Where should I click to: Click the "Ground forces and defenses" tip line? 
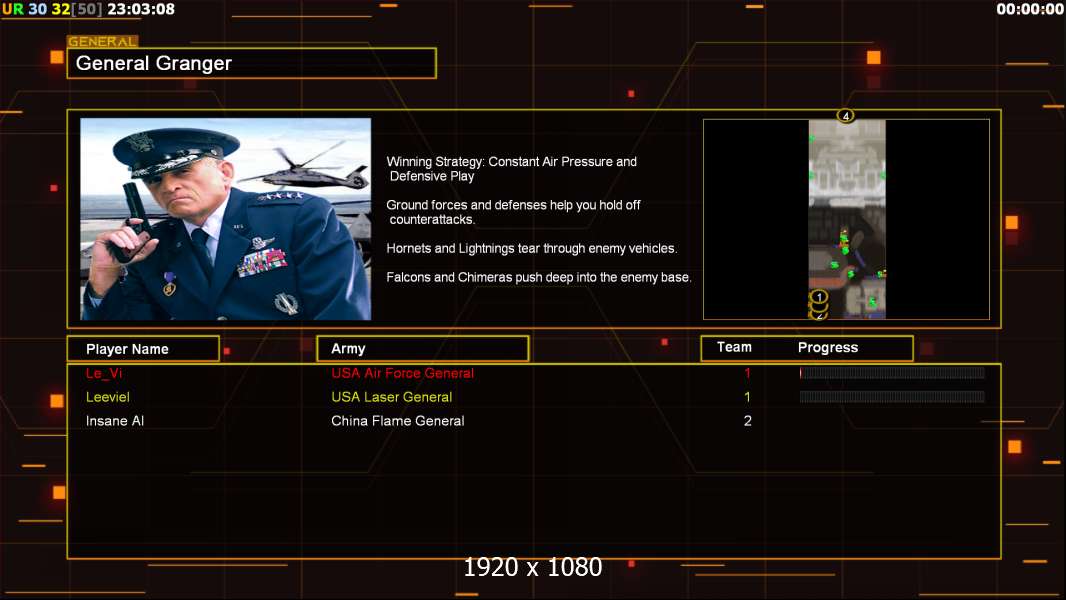pos(513,212)
